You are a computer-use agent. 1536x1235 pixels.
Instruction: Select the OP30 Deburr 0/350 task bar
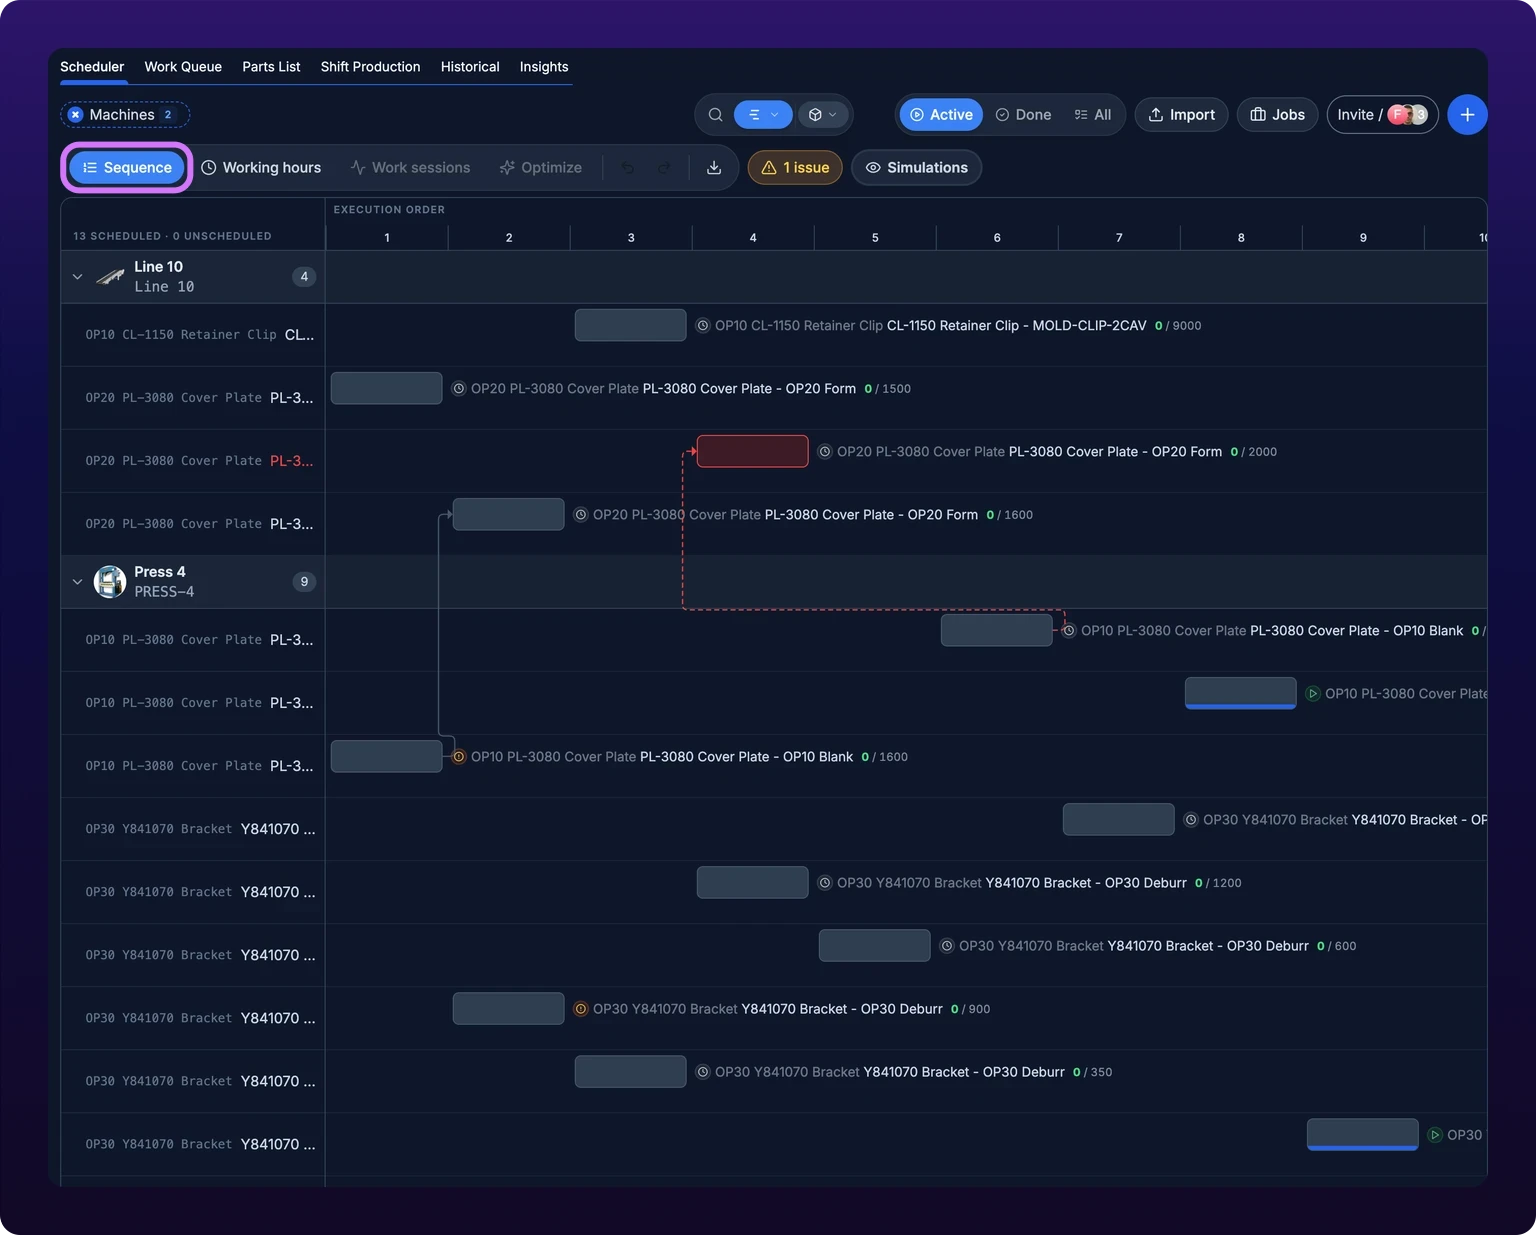(630, 1071)
